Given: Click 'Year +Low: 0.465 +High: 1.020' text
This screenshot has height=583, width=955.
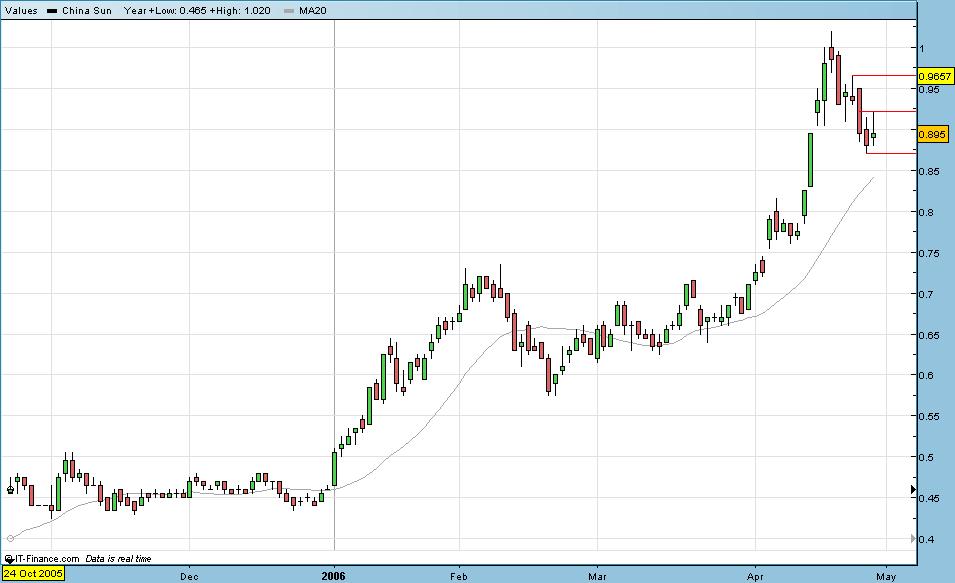Looking at the screenshot, I should [197, 10].
